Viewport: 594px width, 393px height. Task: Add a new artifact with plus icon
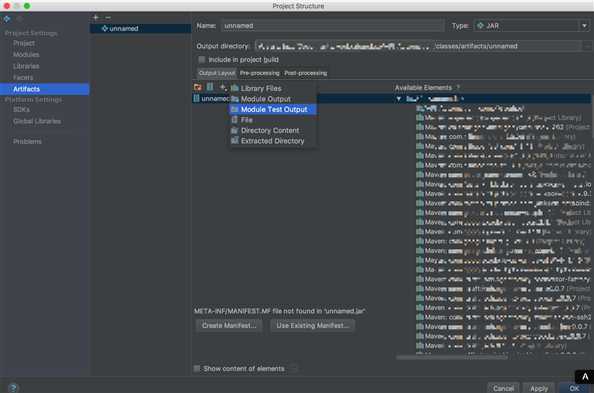coord(96,17)
